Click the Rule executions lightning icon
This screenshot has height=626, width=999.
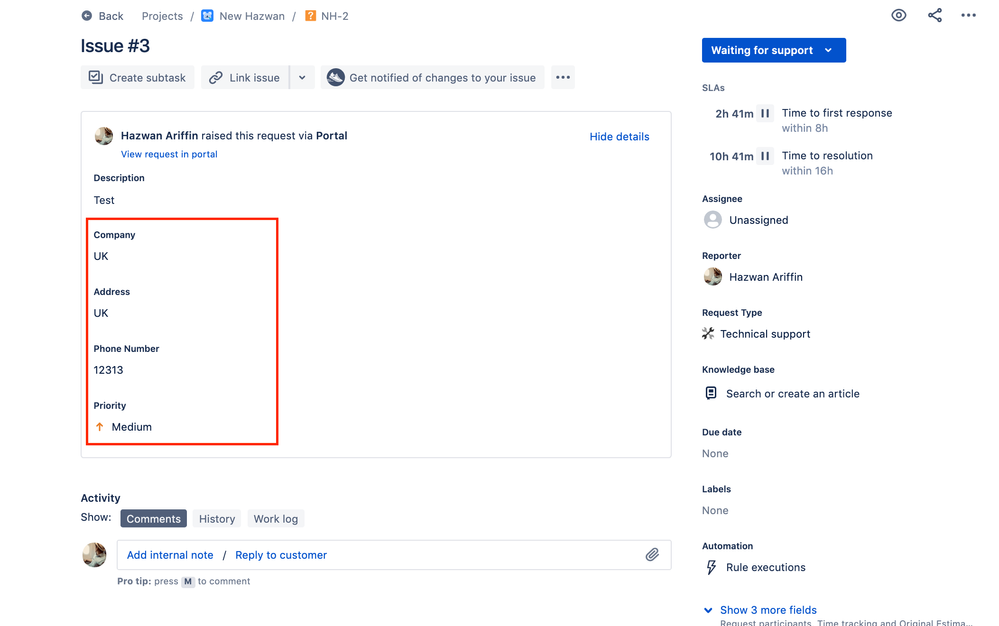[711, 567]
